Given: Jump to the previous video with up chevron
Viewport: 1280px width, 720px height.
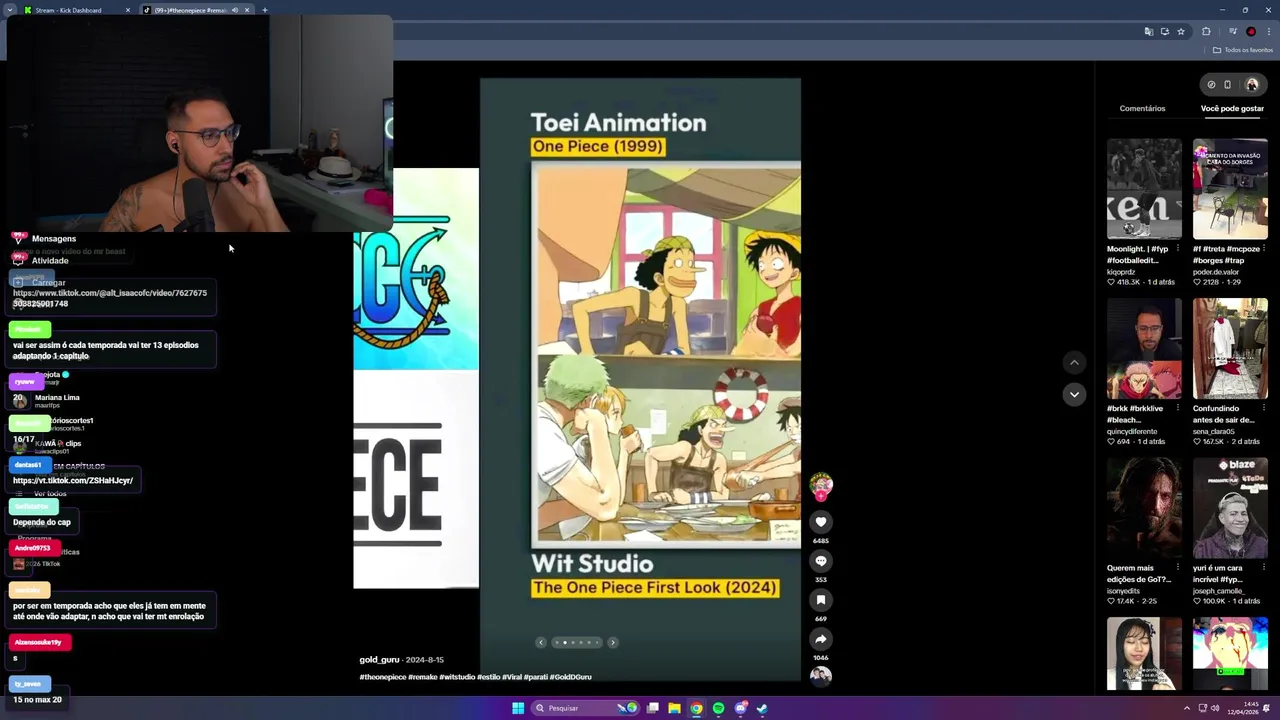Looking at the screenshot, I should point(1074,362).
